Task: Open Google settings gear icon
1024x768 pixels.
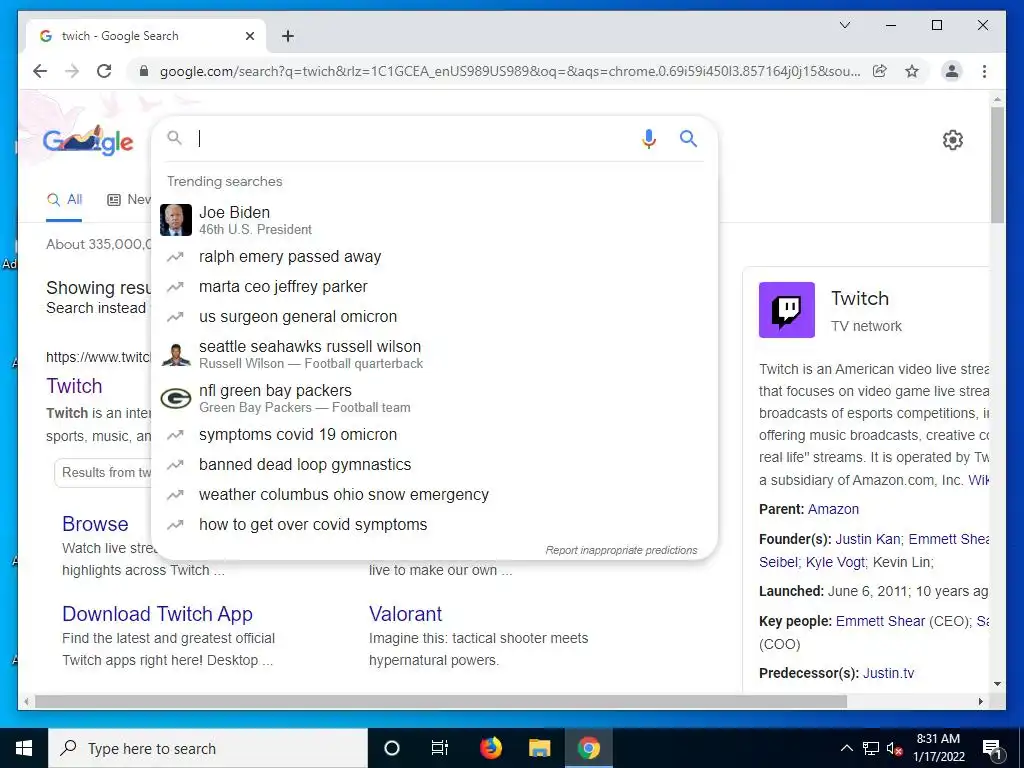Action: click(x=953, y=140)
